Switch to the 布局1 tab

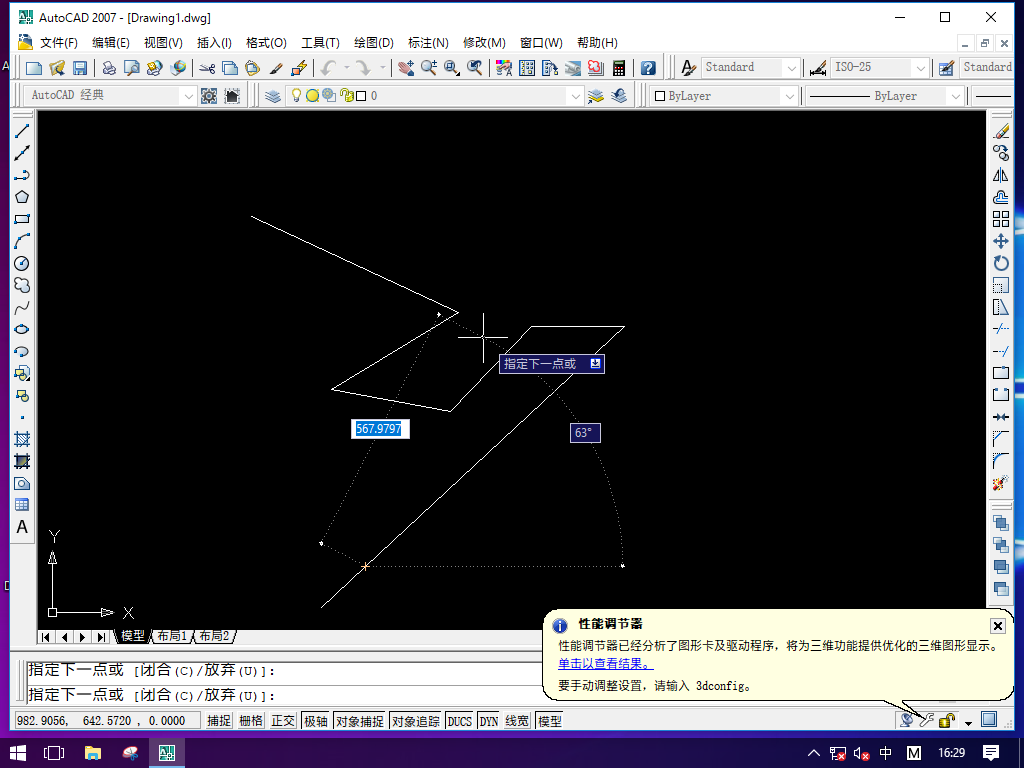tap(171, 636)
